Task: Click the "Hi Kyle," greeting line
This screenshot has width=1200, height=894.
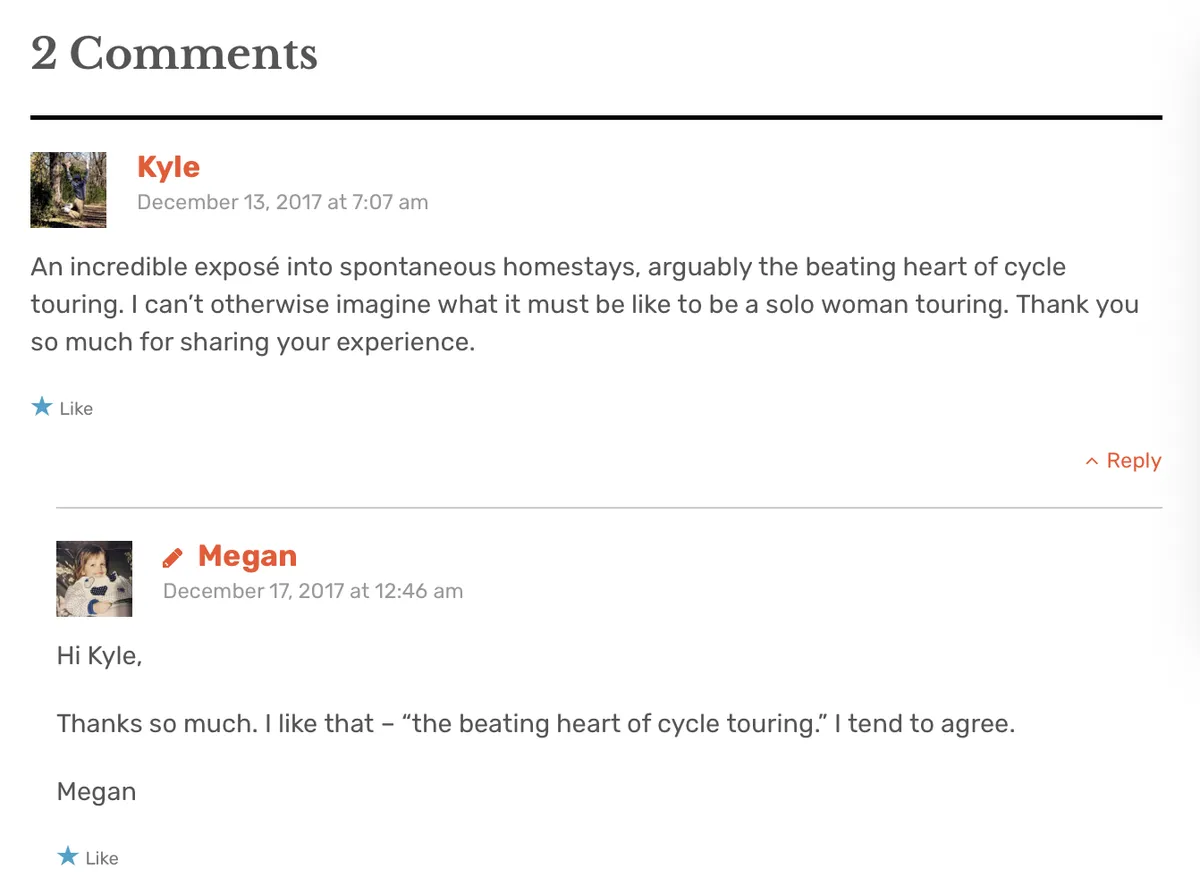Action: [99, 658]
